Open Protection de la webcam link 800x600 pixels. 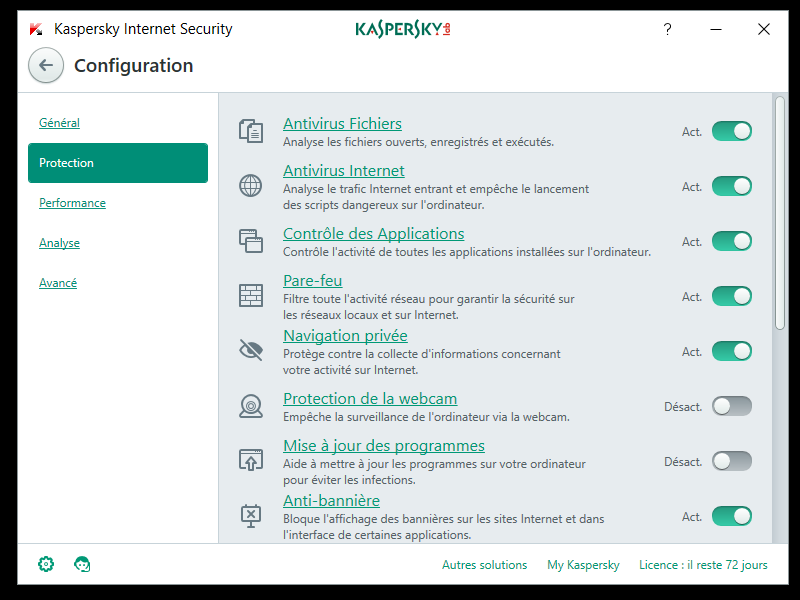tap(370, 398)
